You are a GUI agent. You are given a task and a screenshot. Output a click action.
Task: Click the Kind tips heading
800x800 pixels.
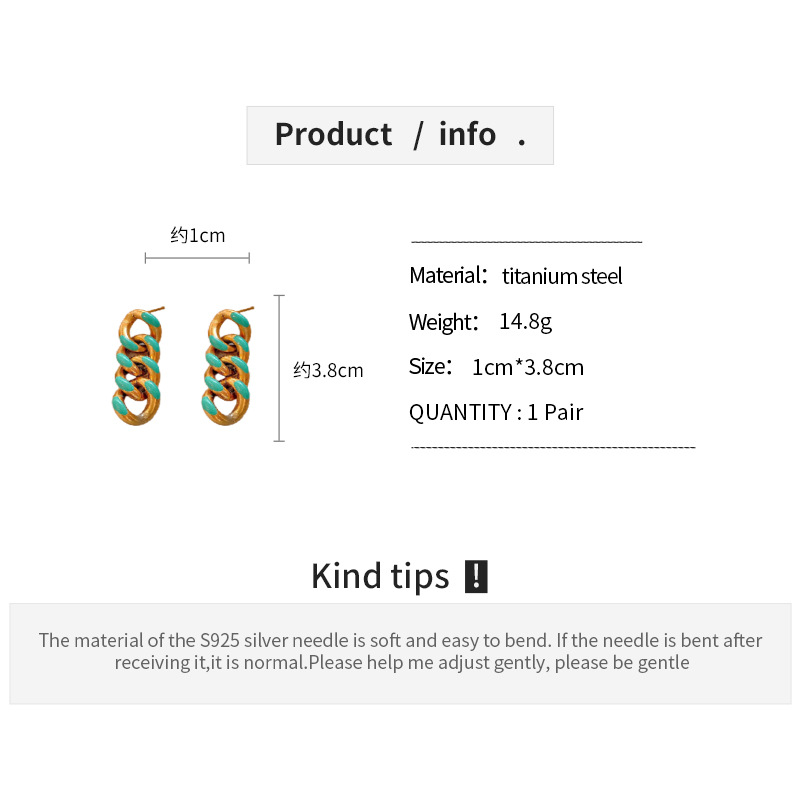[380, 577]
